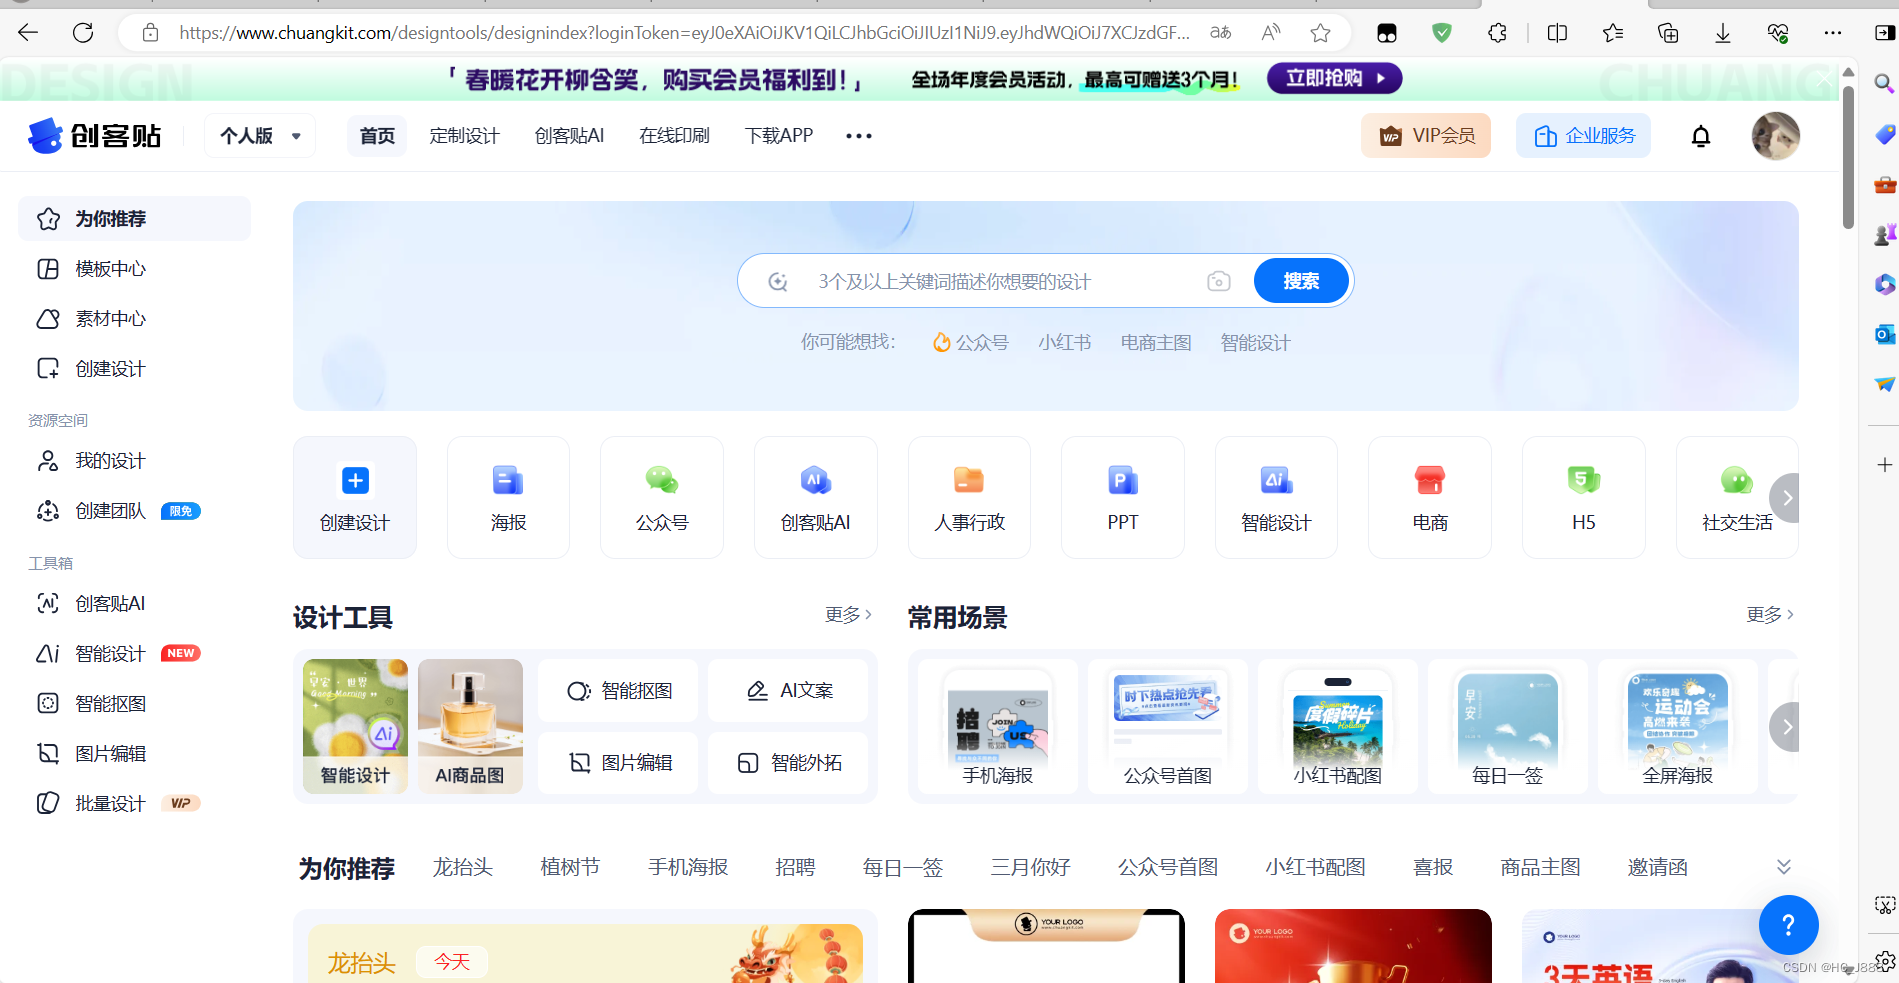
Task: Open 模板中心 in left sidebar
Action: 134,269
